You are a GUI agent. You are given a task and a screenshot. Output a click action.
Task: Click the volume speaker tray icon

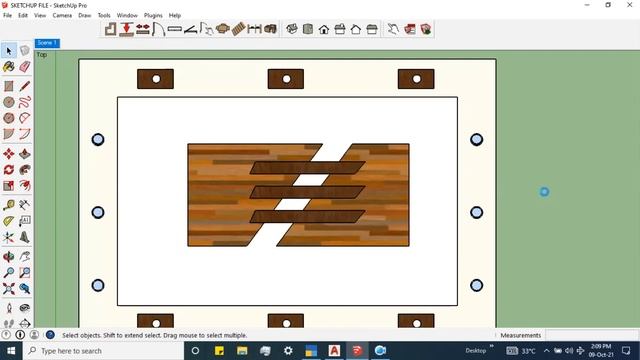(x=569, y=351)
